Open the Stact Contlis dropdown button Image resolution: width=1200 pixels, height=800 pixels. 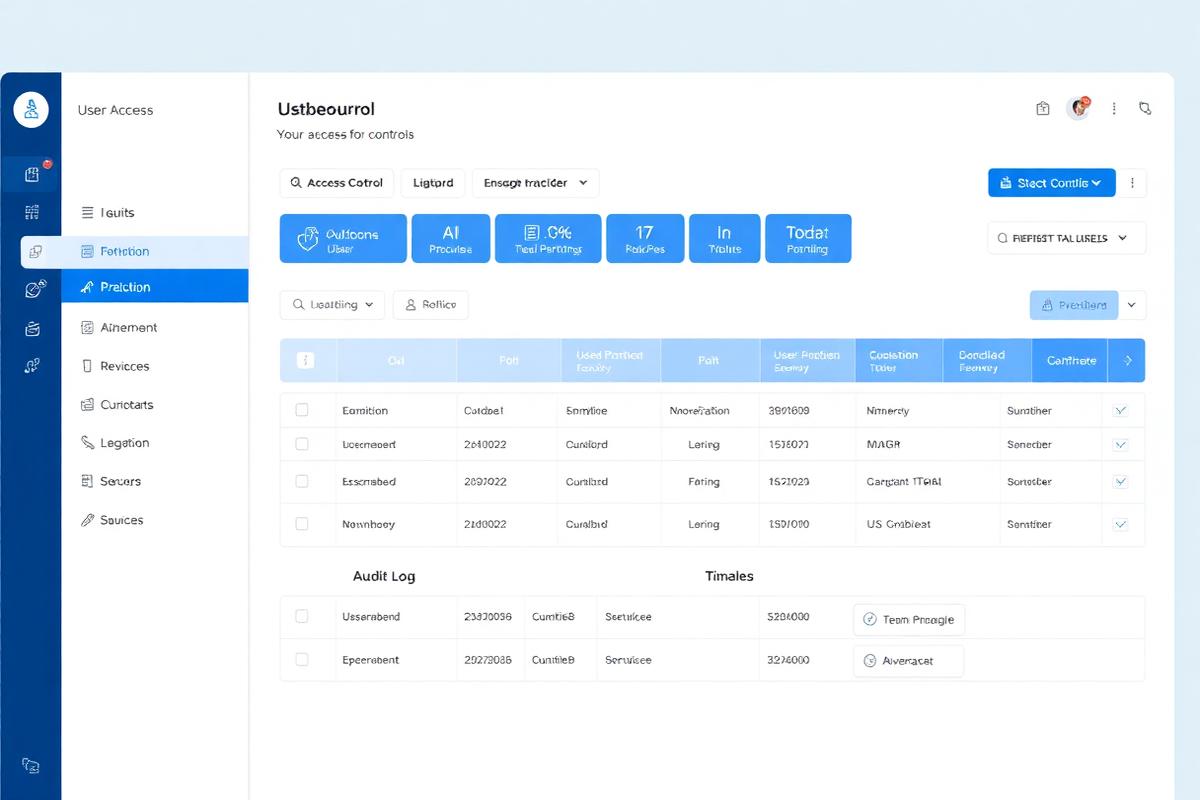[1051, 183]
